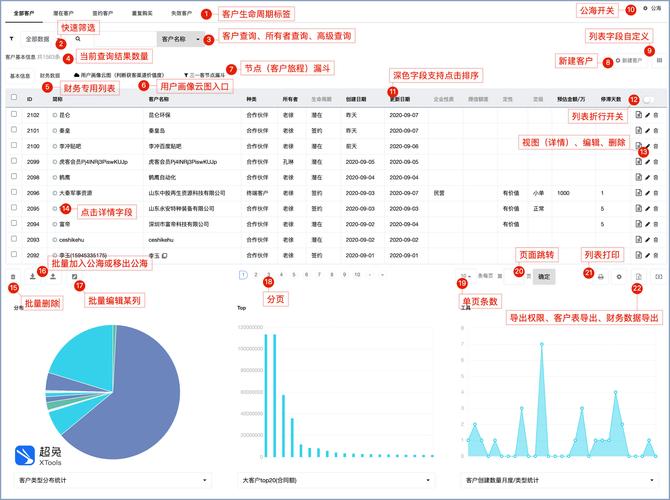Click the page jump number input
The image size is (670, 500).
tap(516, 276)
